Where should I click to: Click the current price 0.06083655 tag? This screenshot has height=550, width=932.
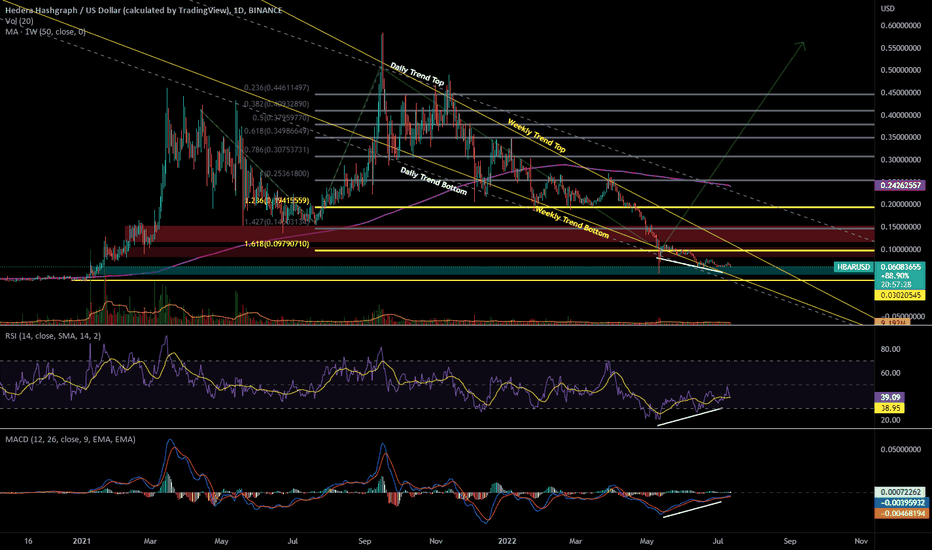point(900,267)
